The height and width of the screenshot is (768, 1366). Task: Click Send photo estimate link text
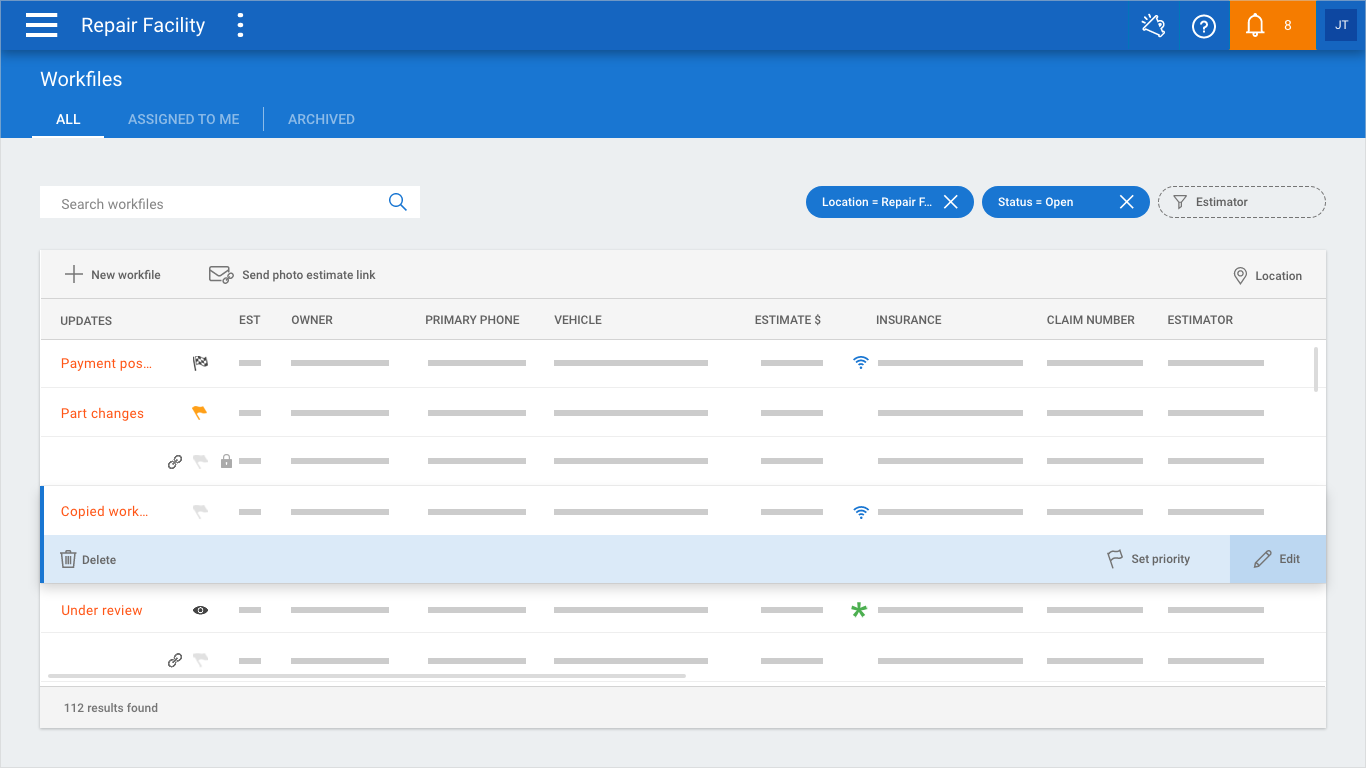coord(309,275)
